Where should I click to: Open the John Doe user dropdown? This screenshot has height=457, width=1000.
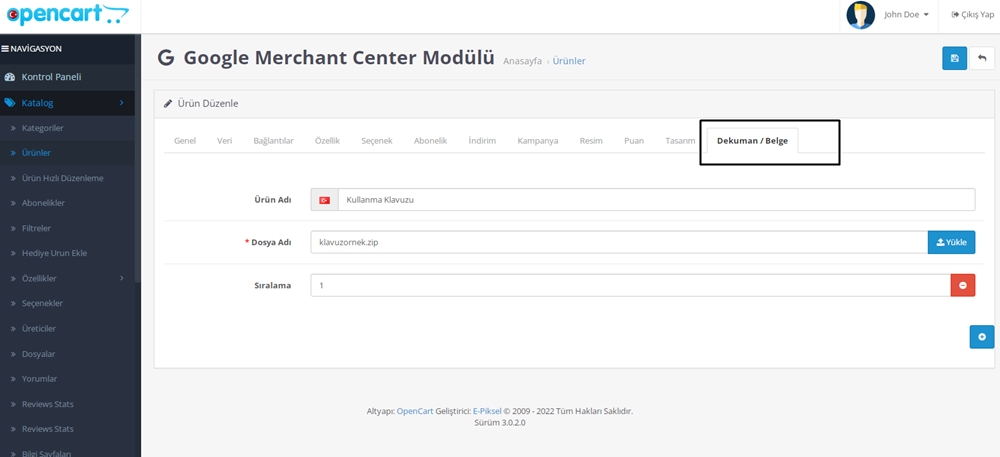(906, 15)
